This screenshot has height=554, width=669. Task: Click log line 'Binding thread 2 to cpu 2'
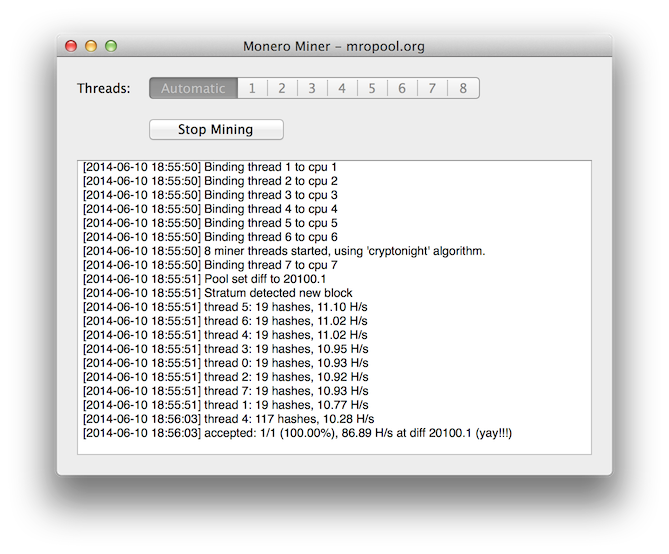click(x=210, y=181)
